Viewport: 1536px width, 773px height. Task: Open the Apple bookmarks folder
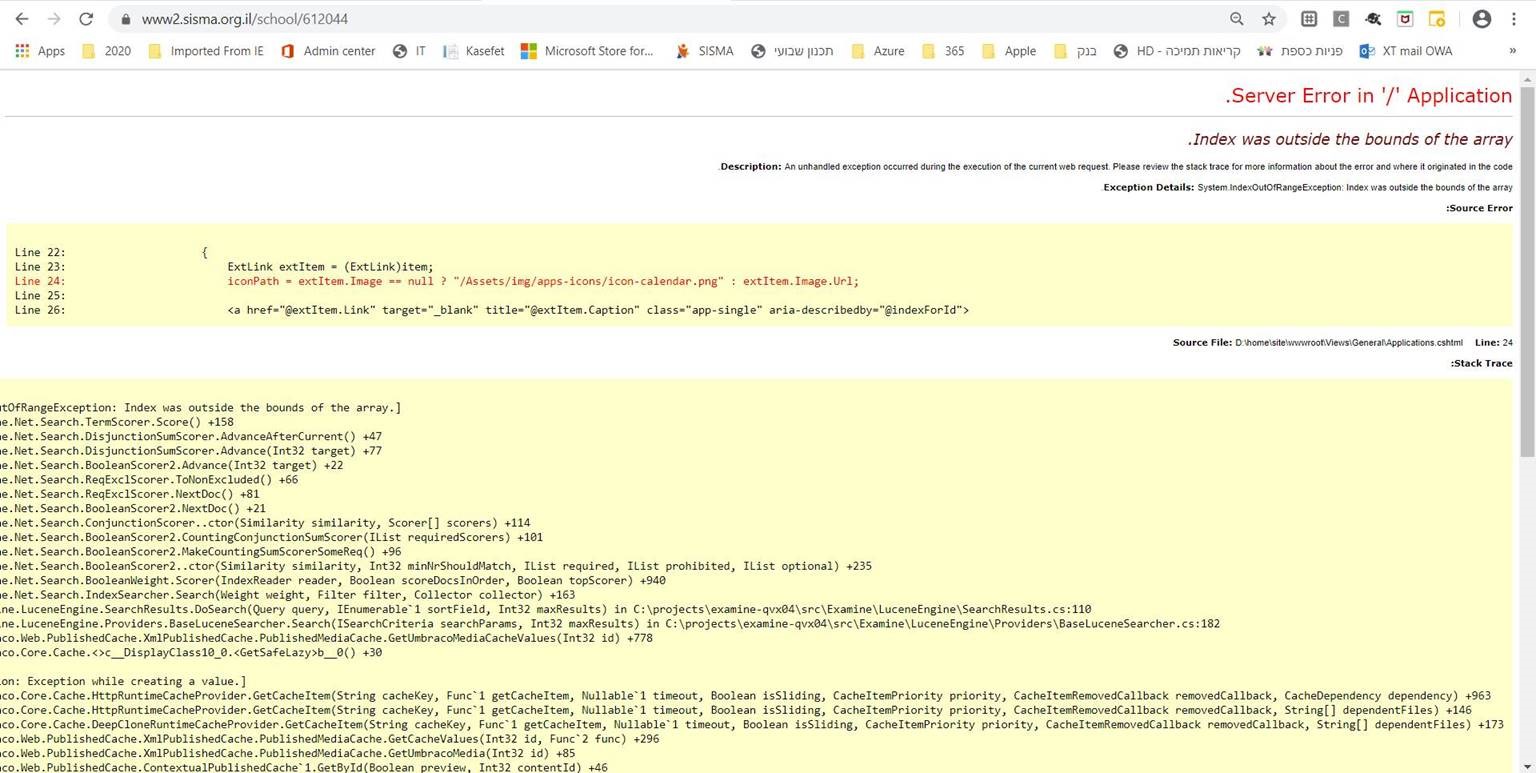(1008, 51)
